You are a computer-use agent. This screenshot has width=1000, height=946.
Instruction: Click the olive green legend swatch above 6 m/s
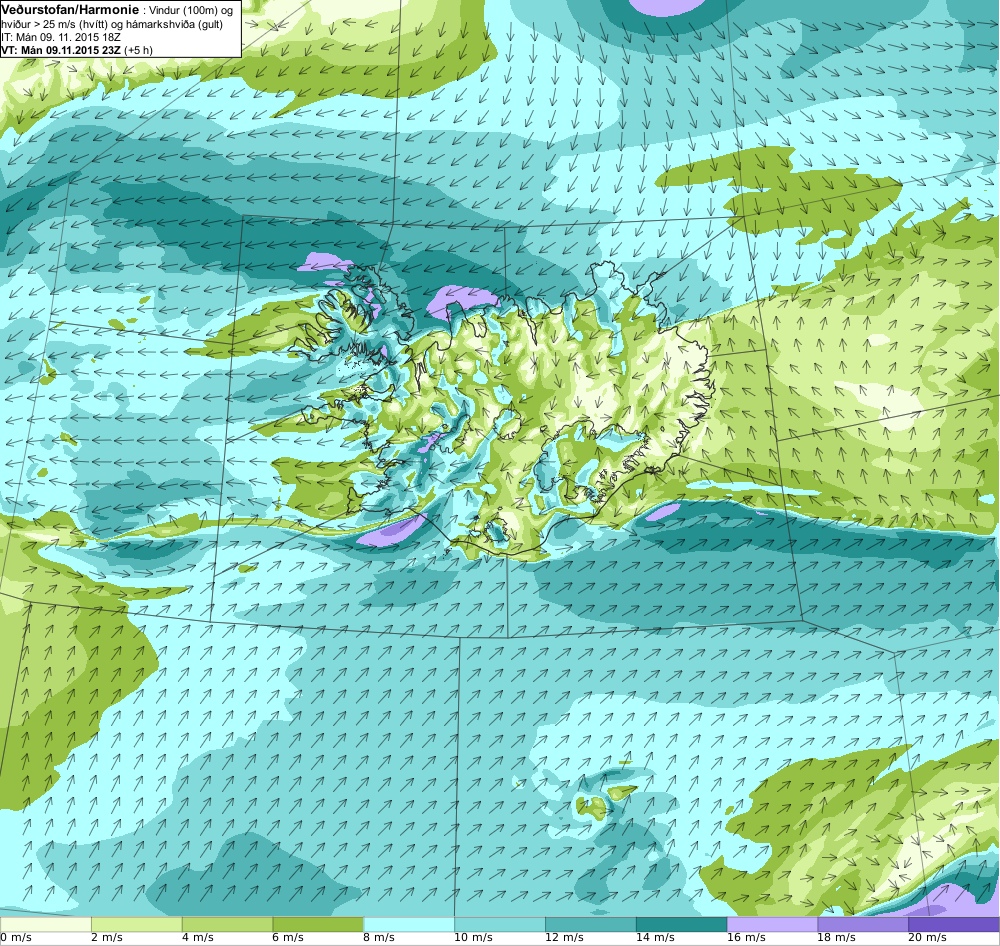pos(318,924)
